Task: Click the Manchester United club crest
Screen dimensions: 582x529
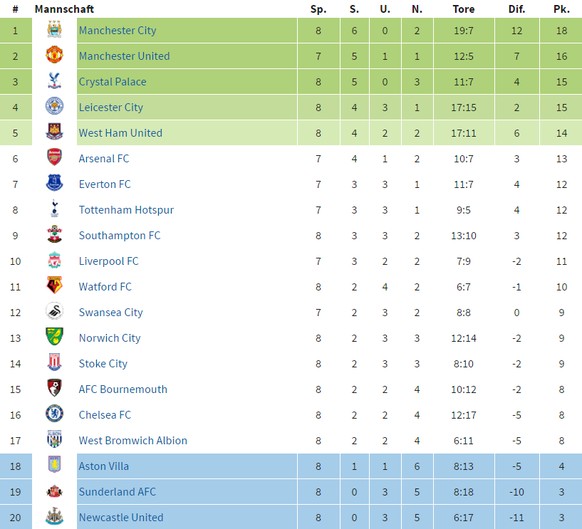Action: pos(54,55)
